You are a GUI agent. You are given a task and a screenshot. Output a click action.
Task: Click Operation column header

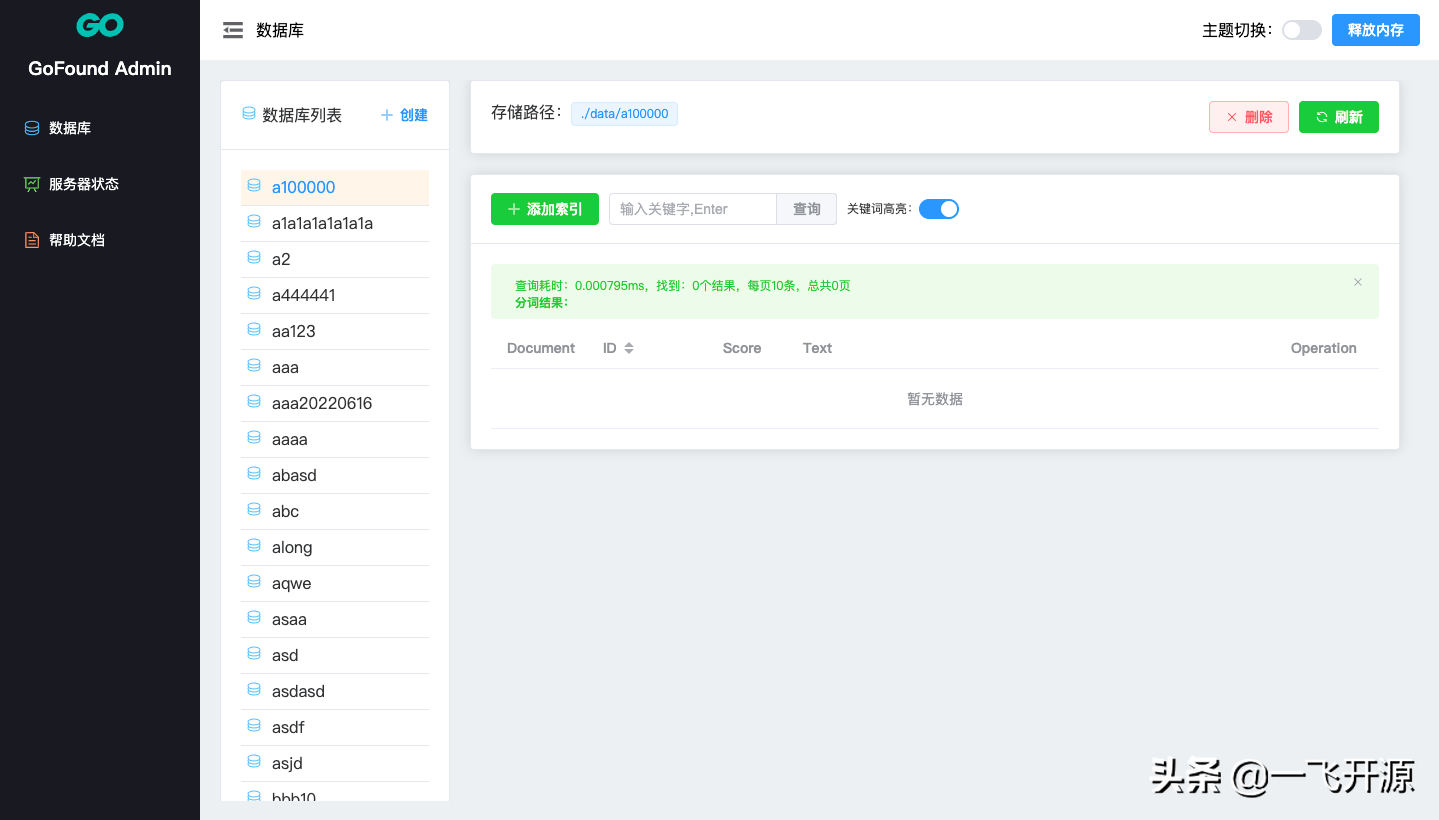point(1323,348)
